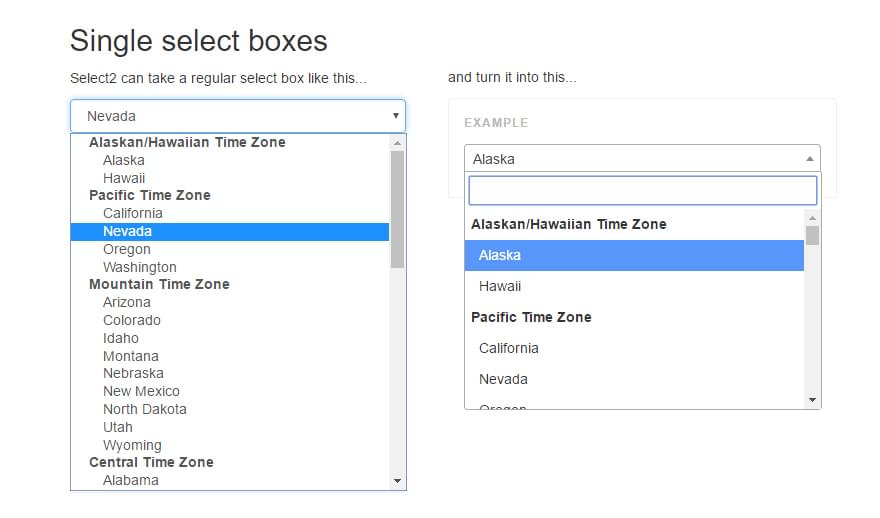Select New Mexico option
Screen dimensions: 880x518
pyautogui.click(x=141, y=391)
